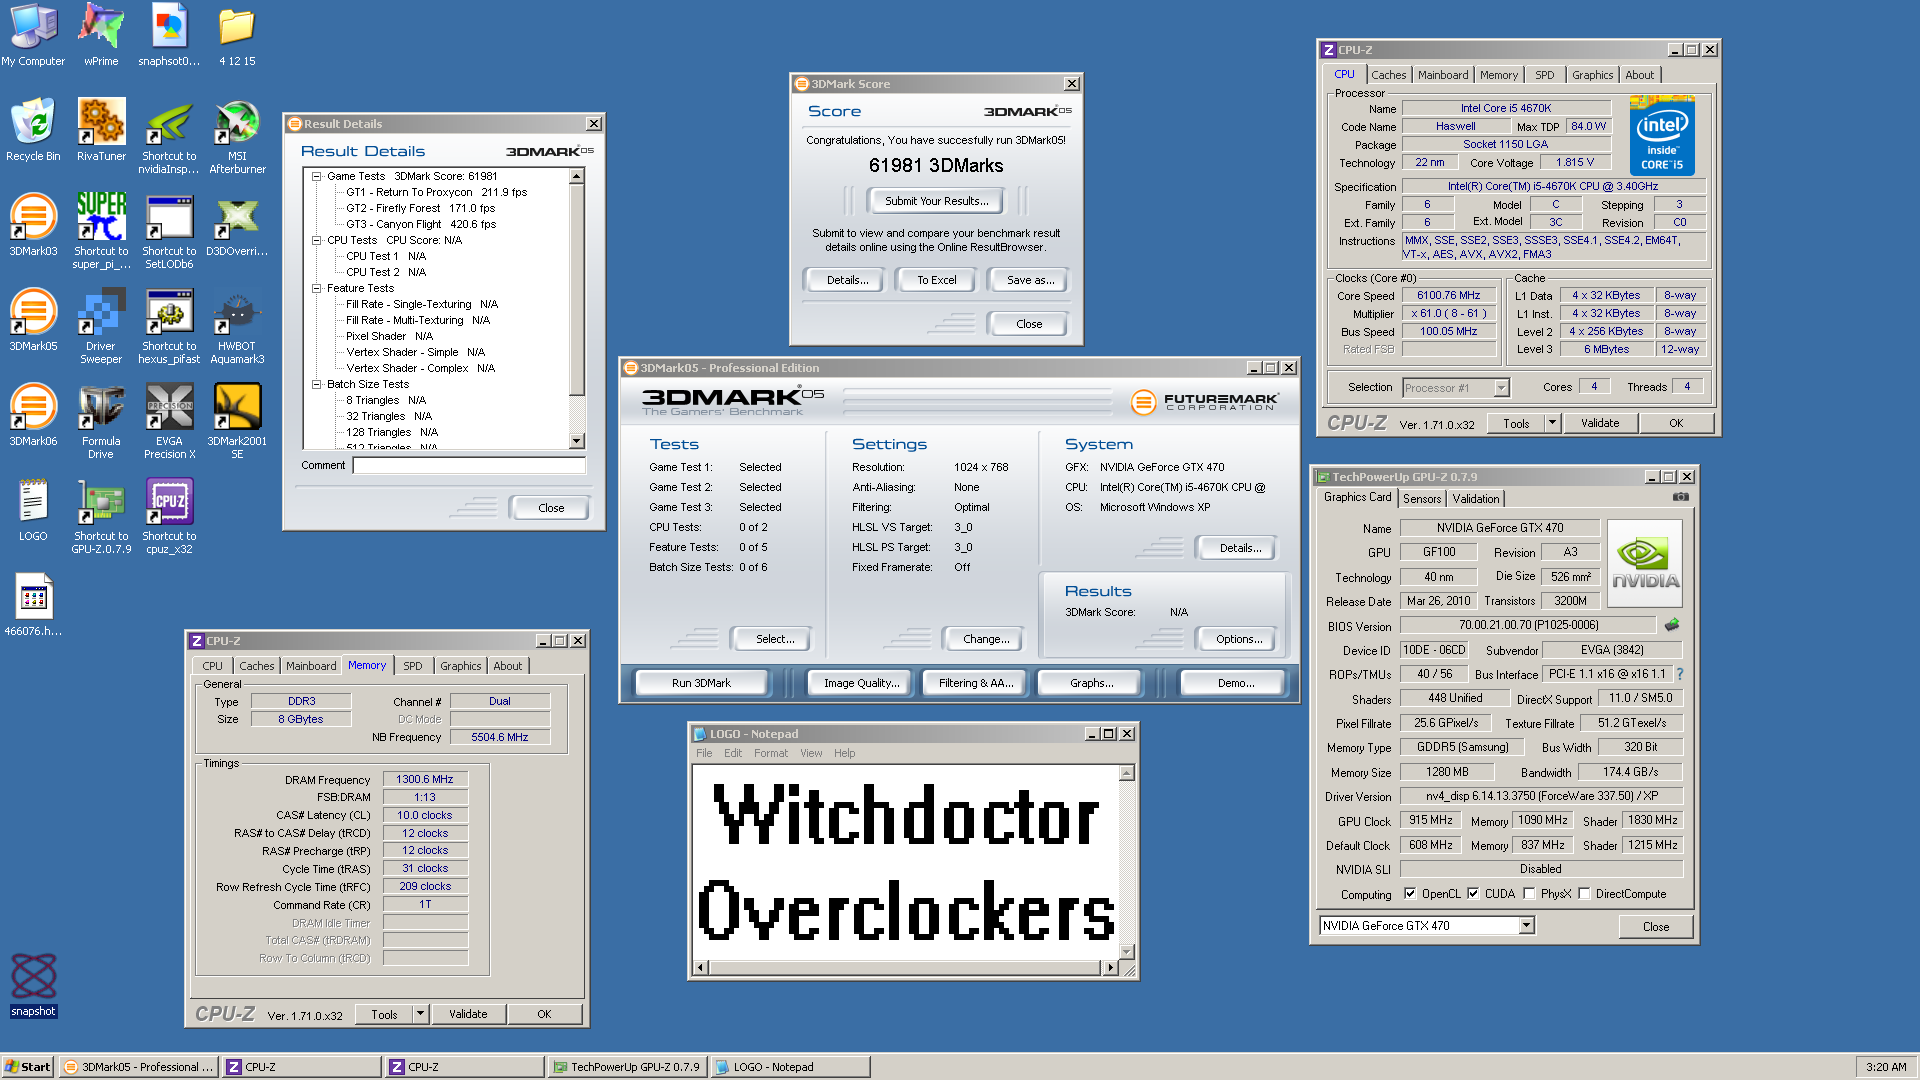Viewport: 1920px width, 1080px height.
Task: Collapse the Feature Tests tree node
Action: [316, 288]
